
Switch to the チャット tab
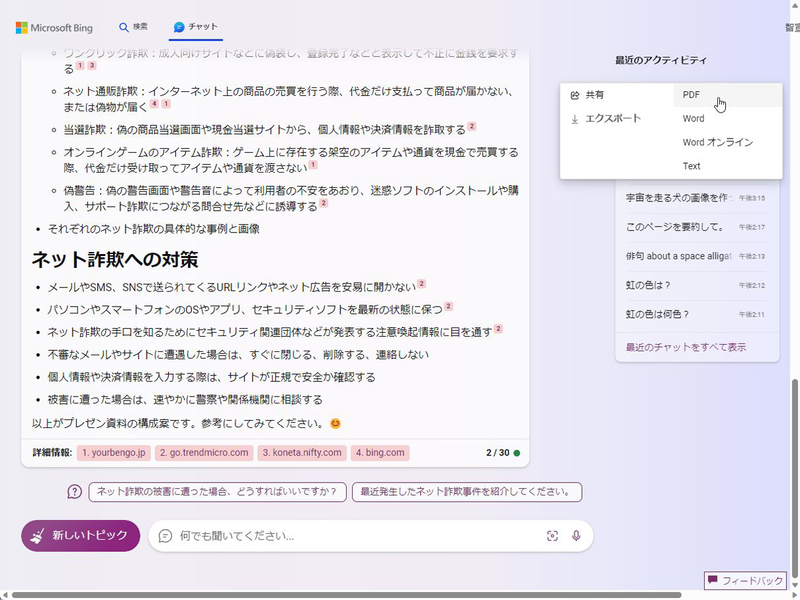[196, 27]
